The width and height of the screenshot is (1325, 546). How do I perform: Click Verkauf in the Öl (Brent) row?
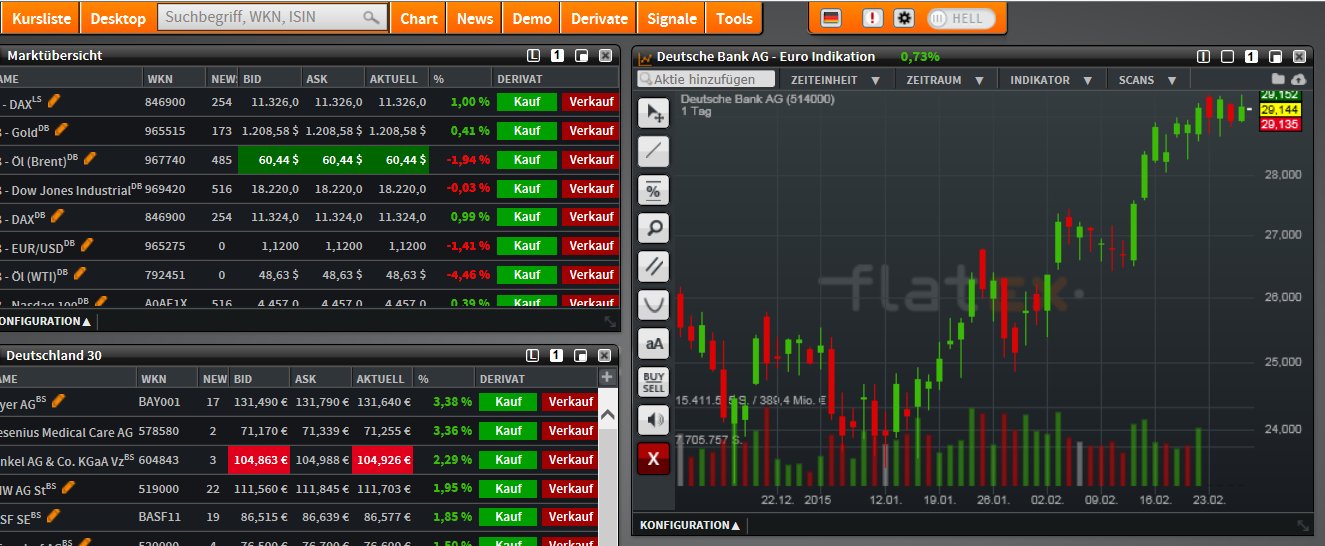click(x=591, y=159)
